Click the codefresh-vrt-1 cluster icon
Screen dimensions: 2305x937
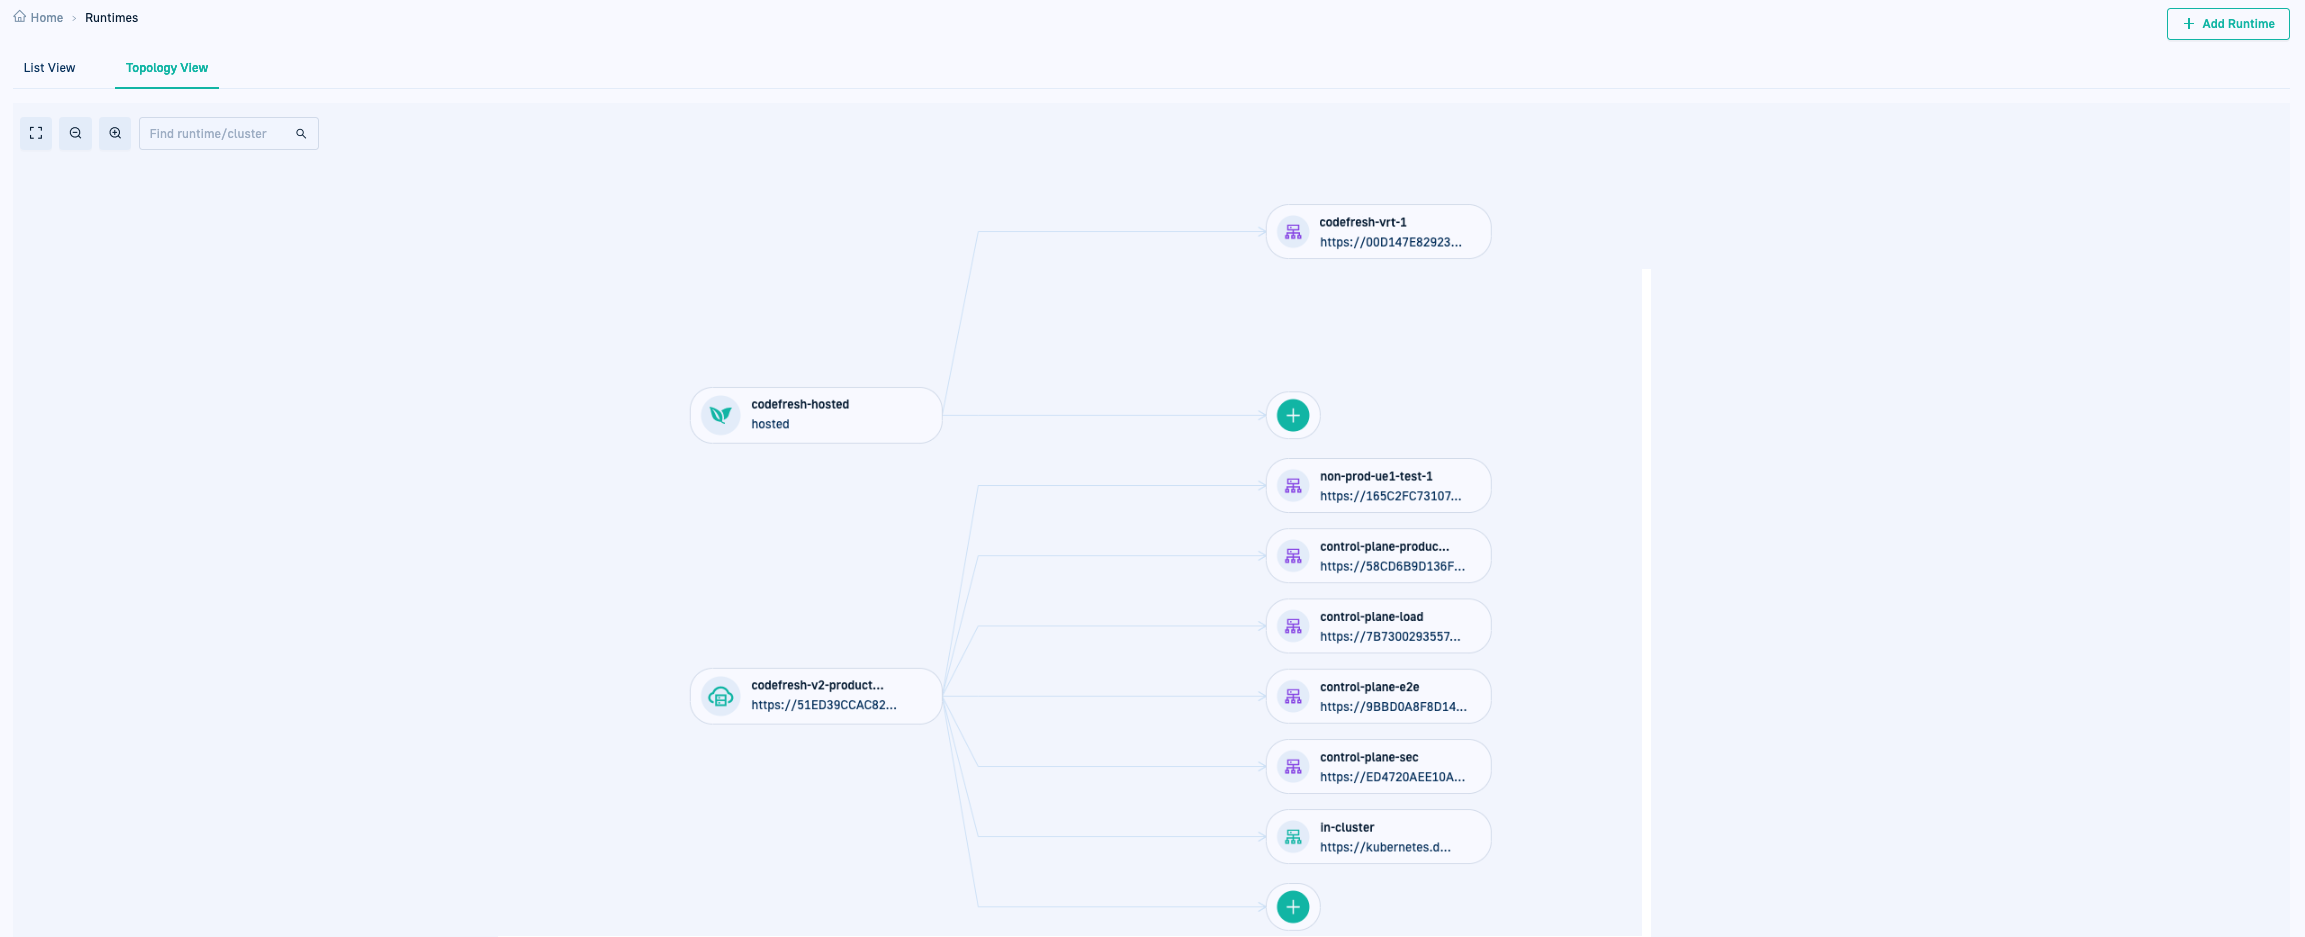coord(1293,232)
